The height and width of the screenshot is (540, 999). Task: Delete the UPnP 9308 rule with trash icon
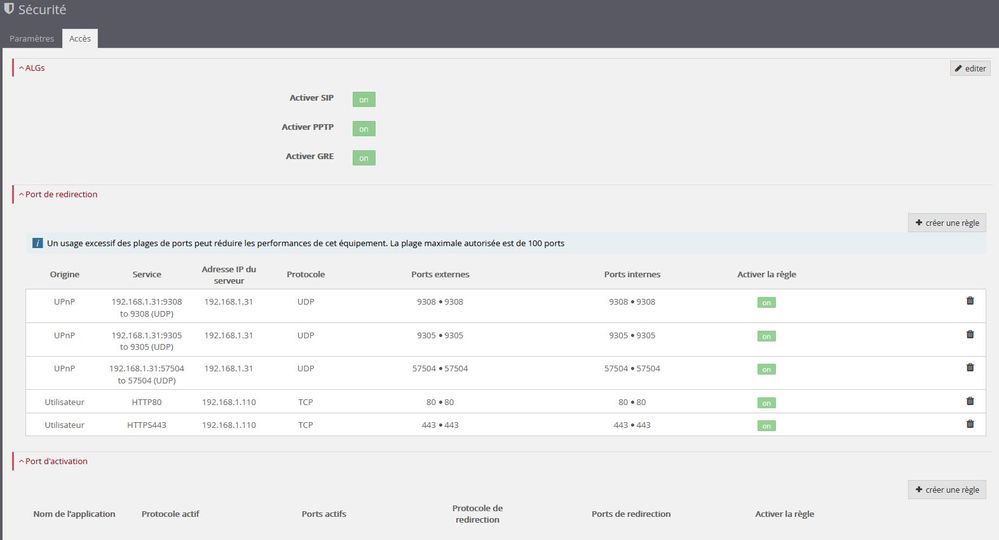pos(969,301)
